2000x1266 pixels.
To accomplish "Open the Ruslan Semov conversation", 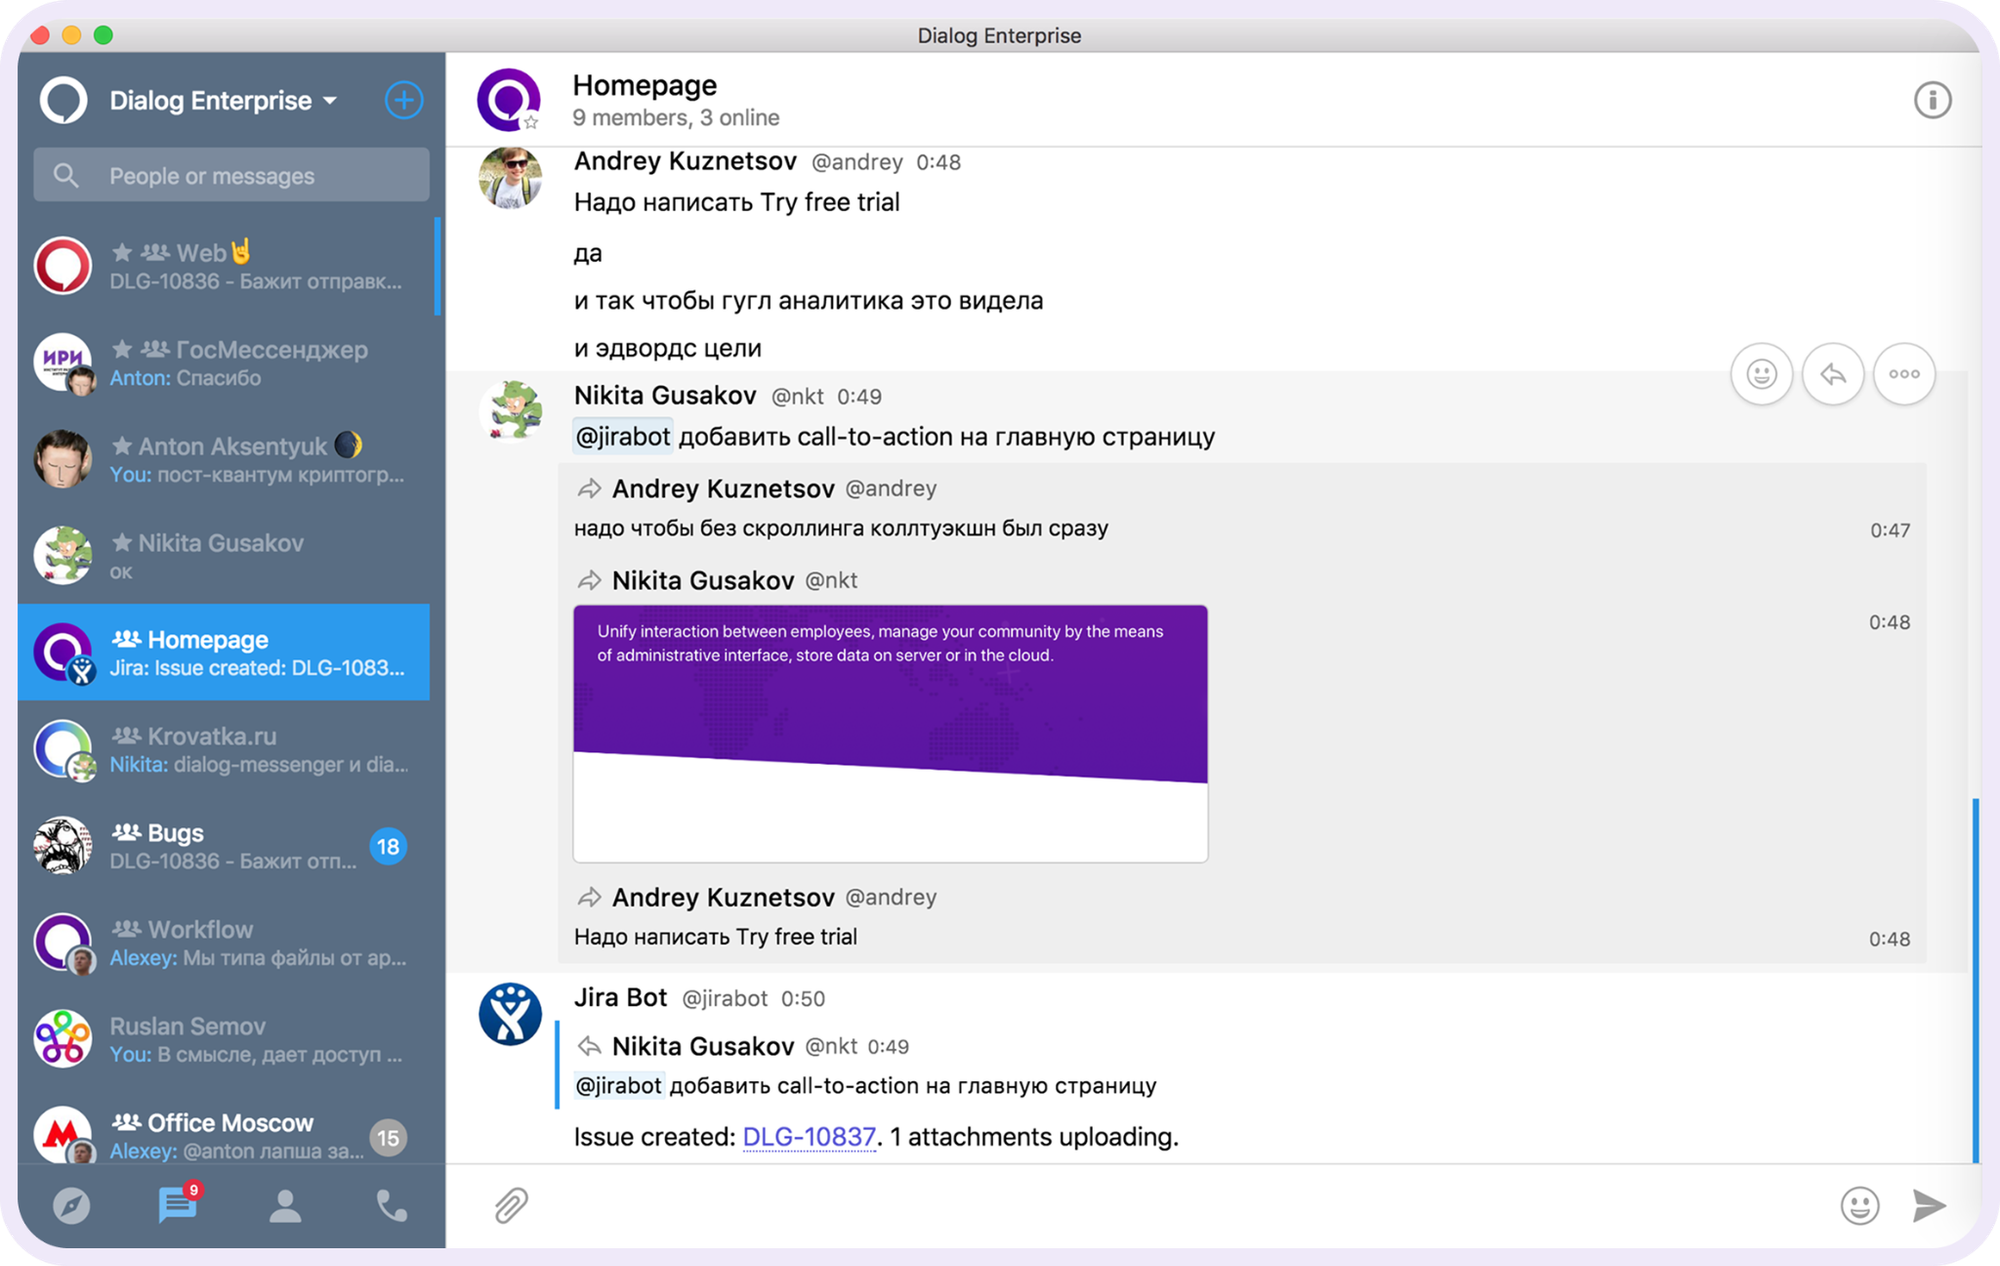I will [226, 1039].
